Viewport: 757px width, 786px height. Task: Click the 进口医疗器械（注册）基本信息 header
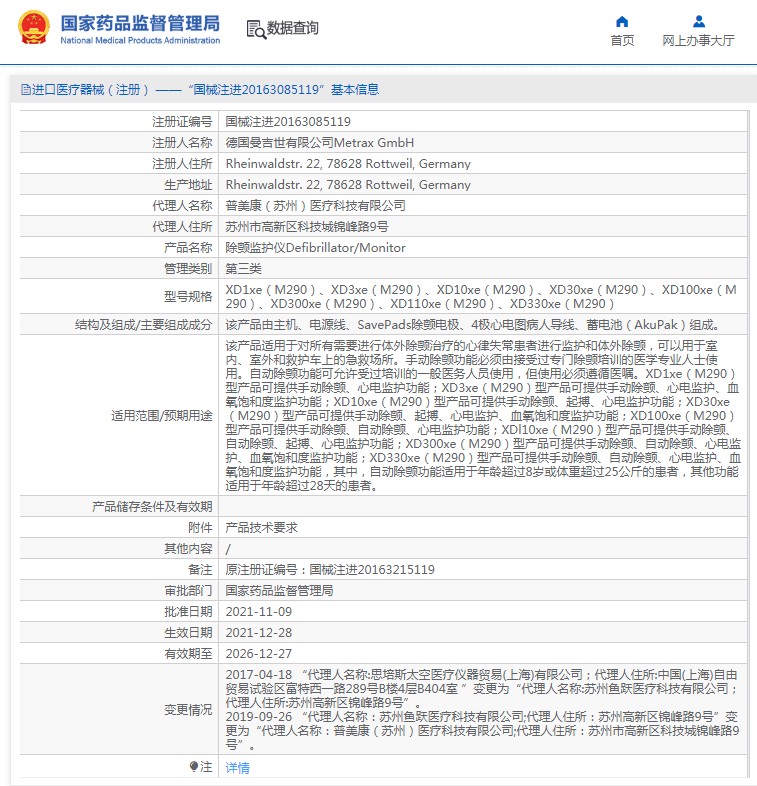[x=200, y=90]
